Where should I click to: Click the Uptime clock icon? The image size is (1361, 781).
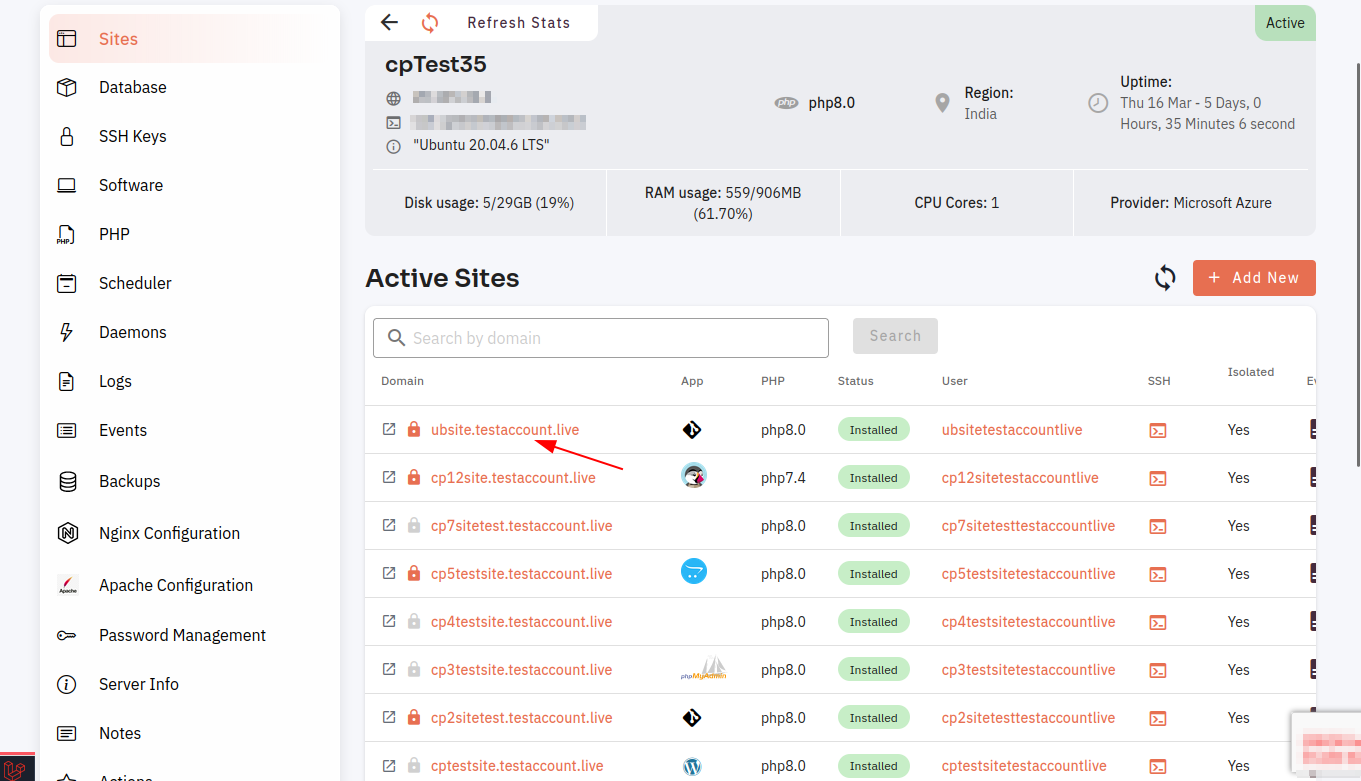pyautogui.click(x=1098, y=103)
